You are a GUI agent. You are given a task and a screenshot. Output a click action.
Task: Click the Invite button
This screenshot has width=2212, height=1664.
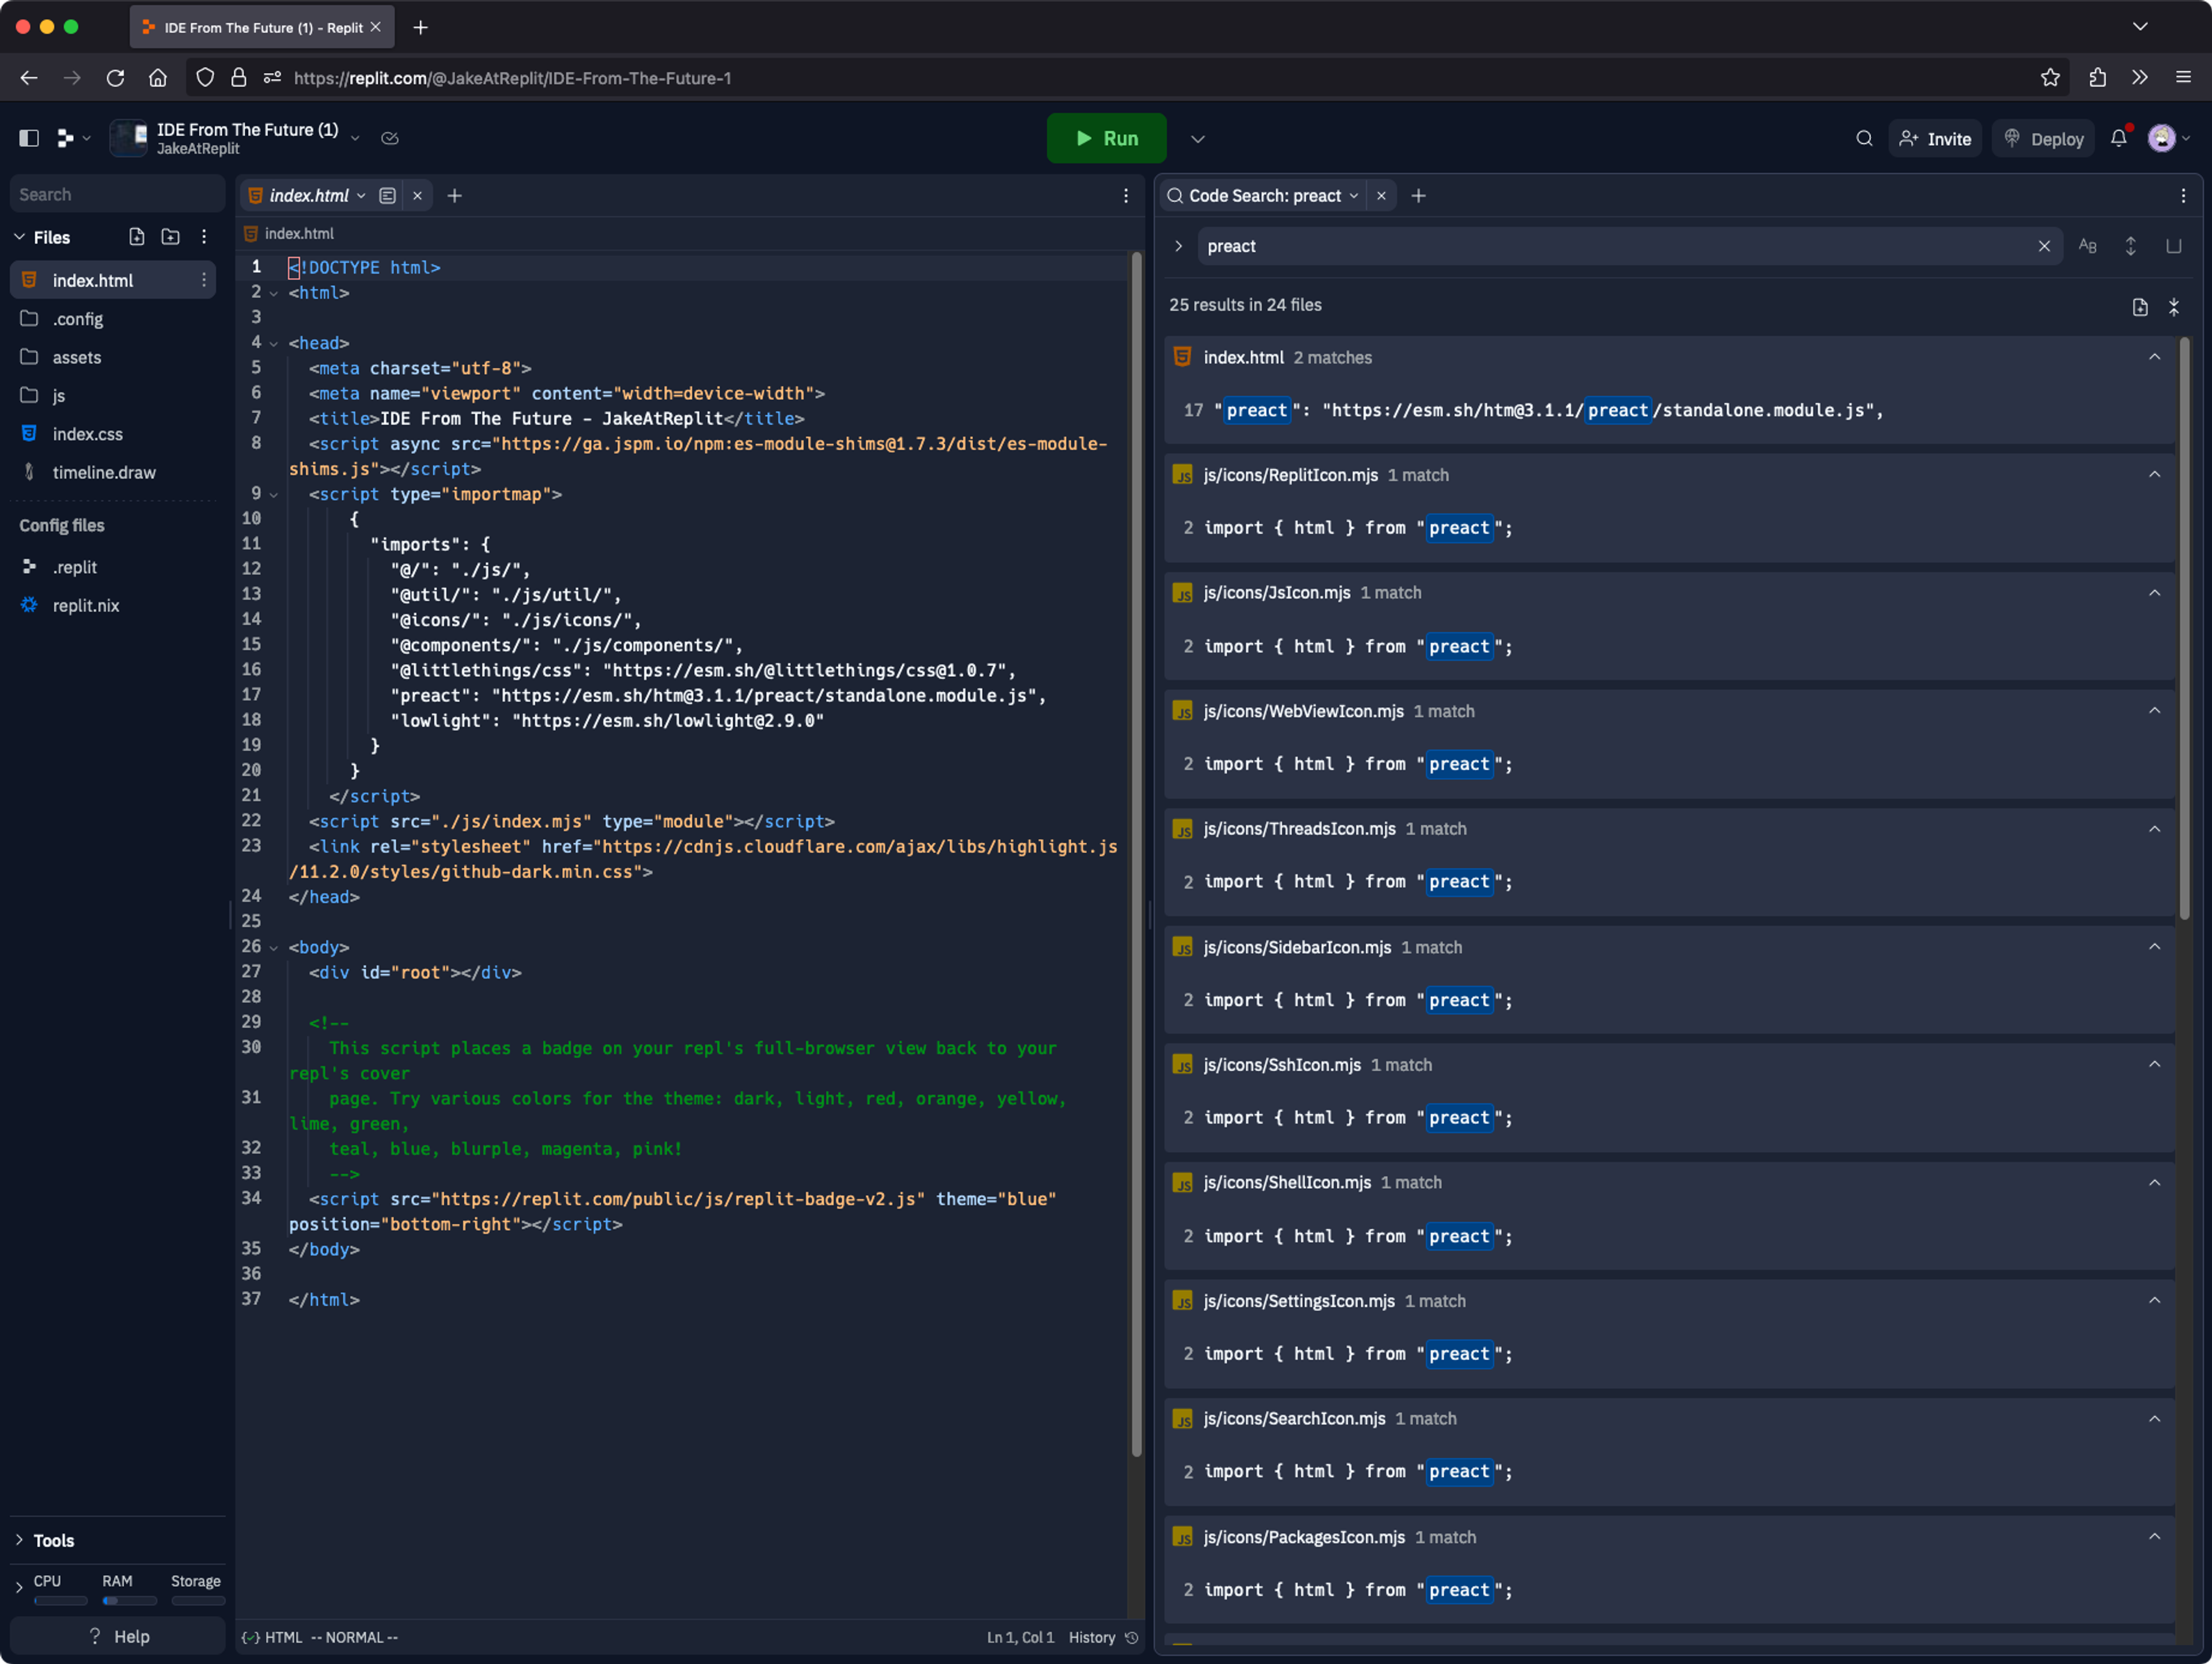[x=1935, y=138]
